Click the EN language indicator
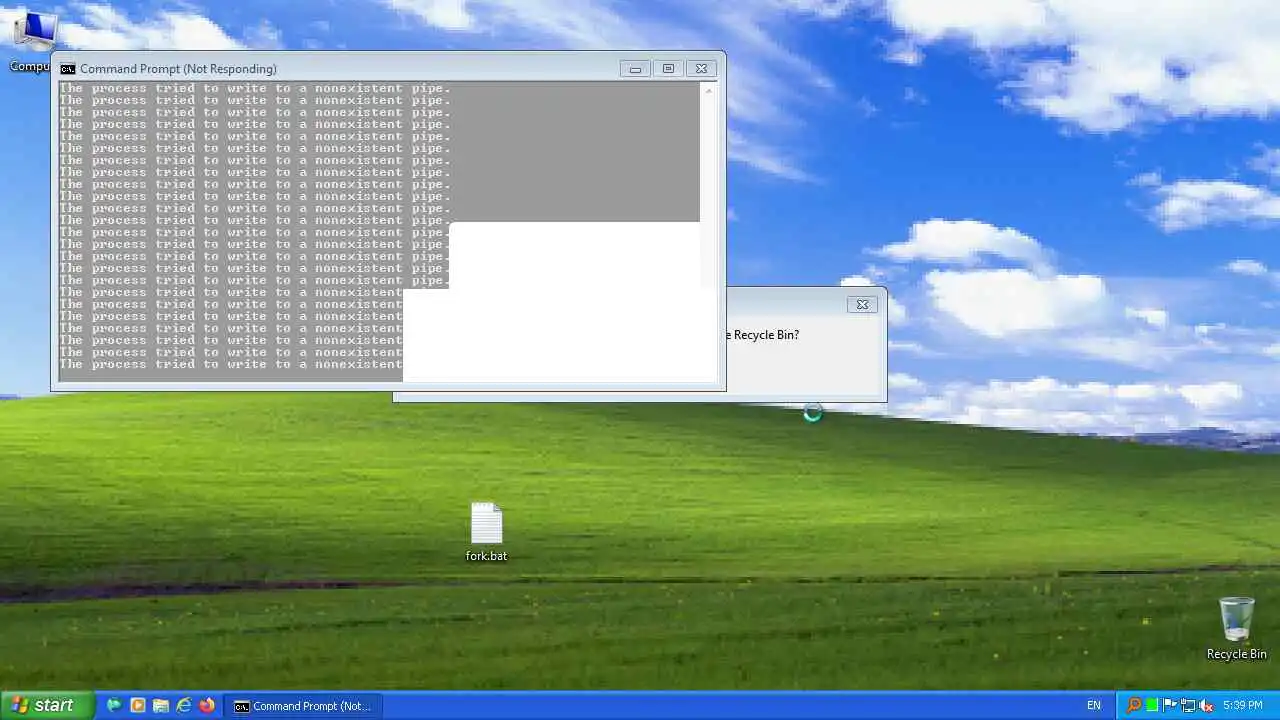This screenshot has height=720, width=1280. pos(1094,705)
